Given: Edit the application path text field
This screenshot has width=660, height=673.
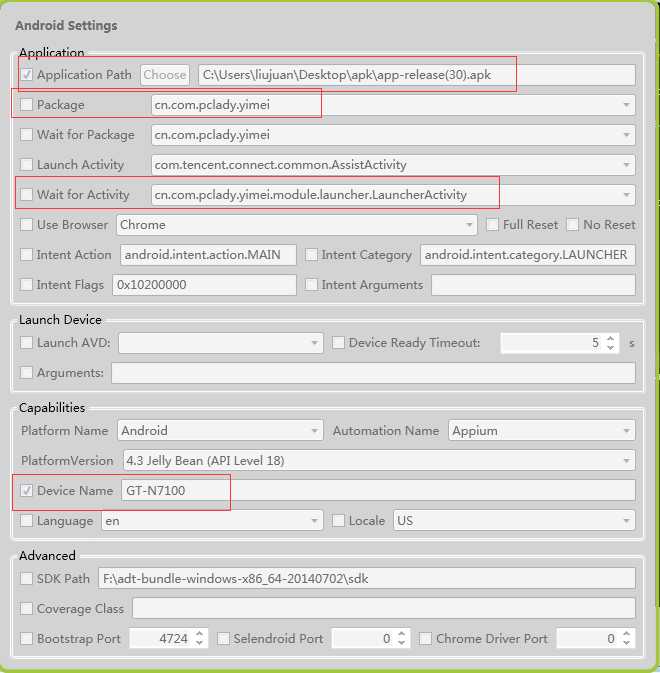Looking at the screenshot, I should coord(416,75).
